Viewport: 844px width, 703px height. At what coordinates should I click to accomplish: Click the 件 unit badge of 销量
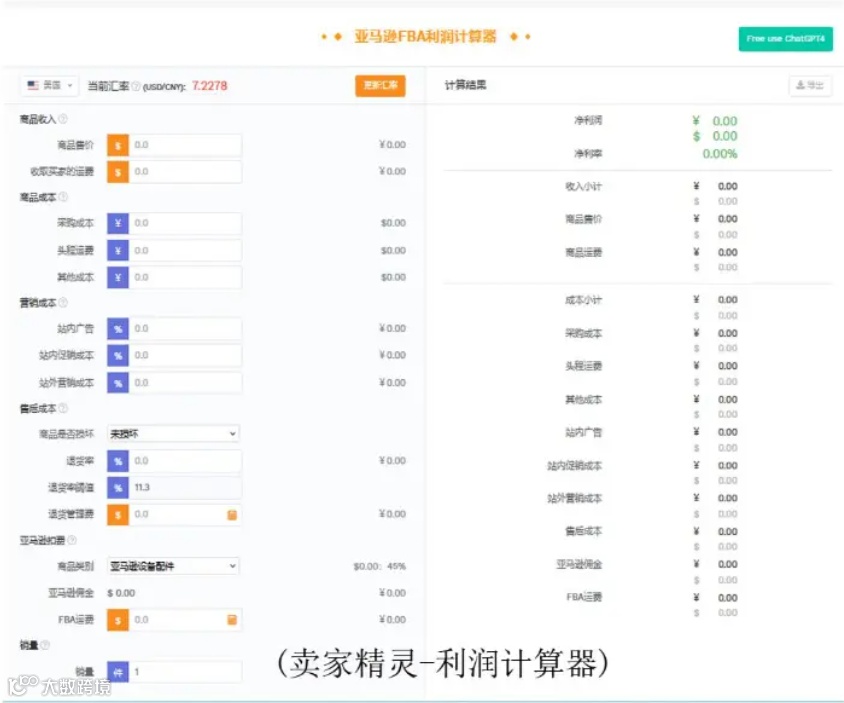point(118,672)
